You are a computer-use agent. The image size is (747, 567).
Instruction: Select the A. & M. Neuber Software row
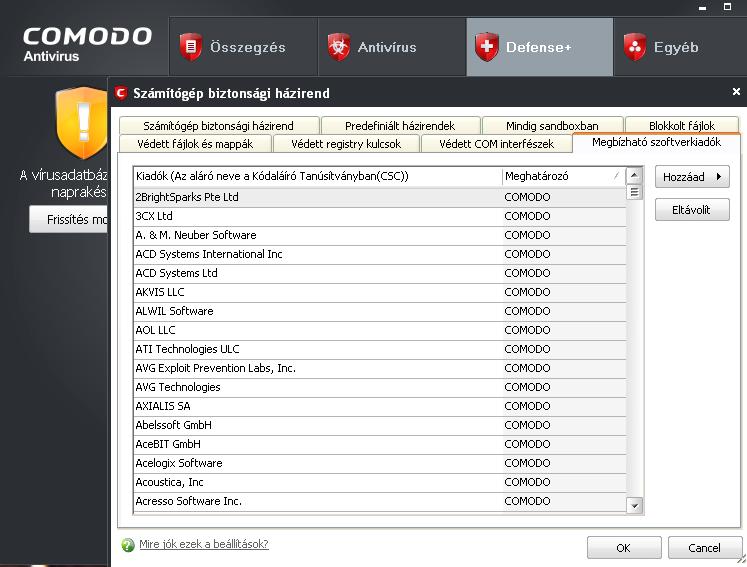[x=380, y=235]
